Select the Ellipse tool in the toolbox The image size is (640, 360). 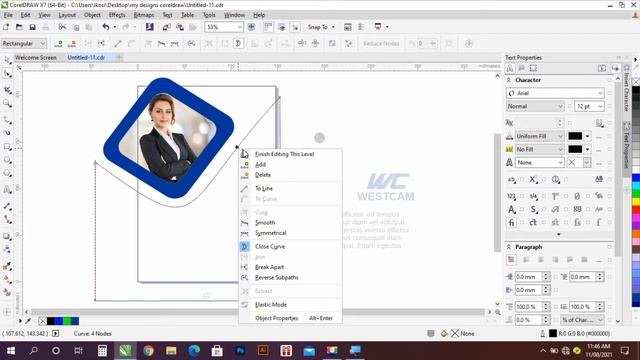(x=7, y=160)
